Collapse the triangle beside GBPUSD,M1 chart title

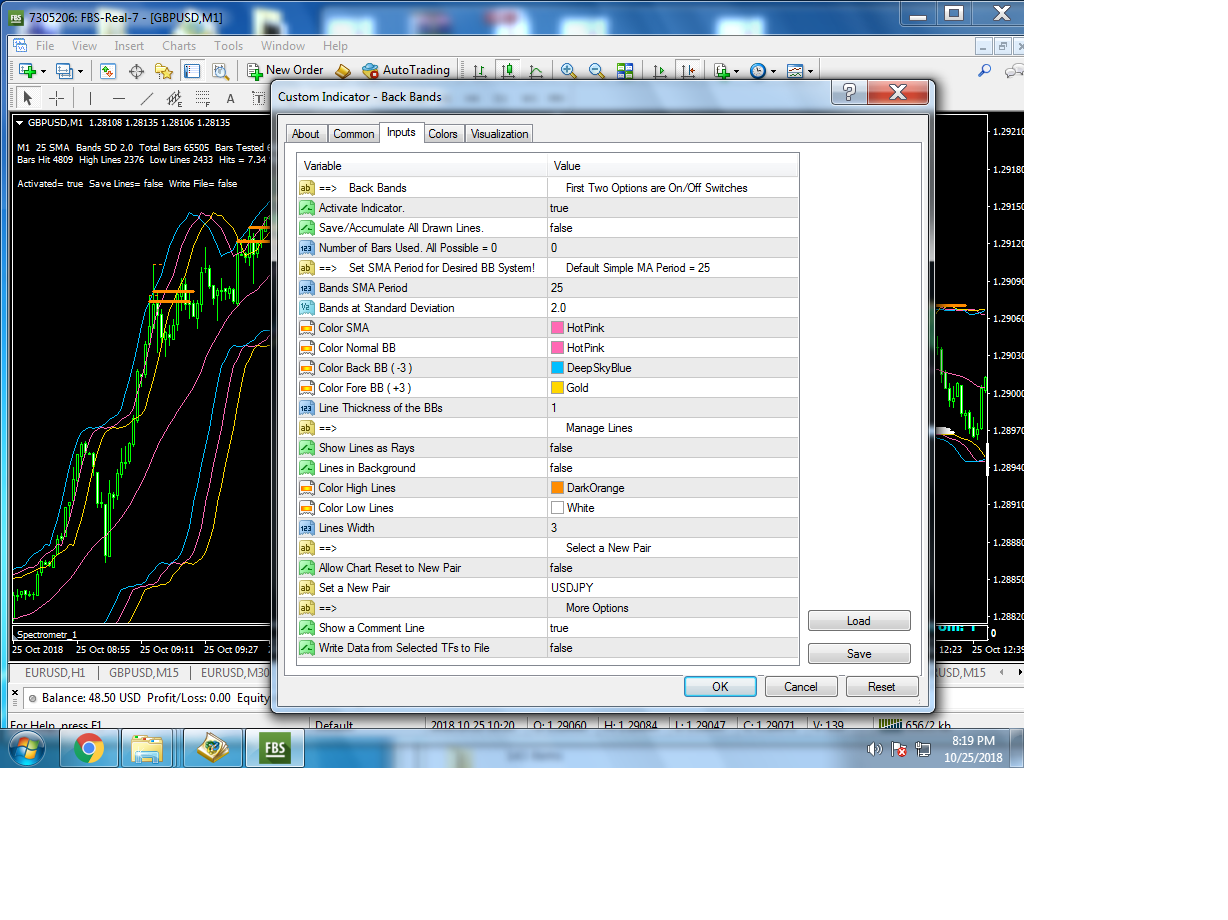(x=20, y=122)
